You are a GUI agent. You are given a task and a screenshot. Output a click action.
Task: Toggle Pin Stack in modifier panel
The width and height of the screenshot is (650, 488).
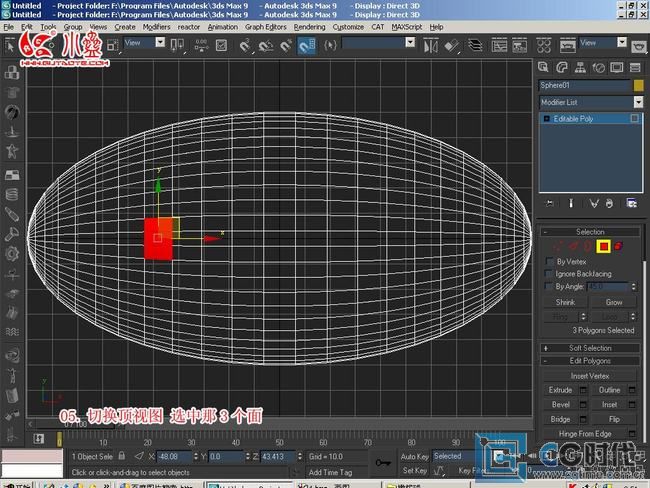pyautogui.click(x=549, y=203)
